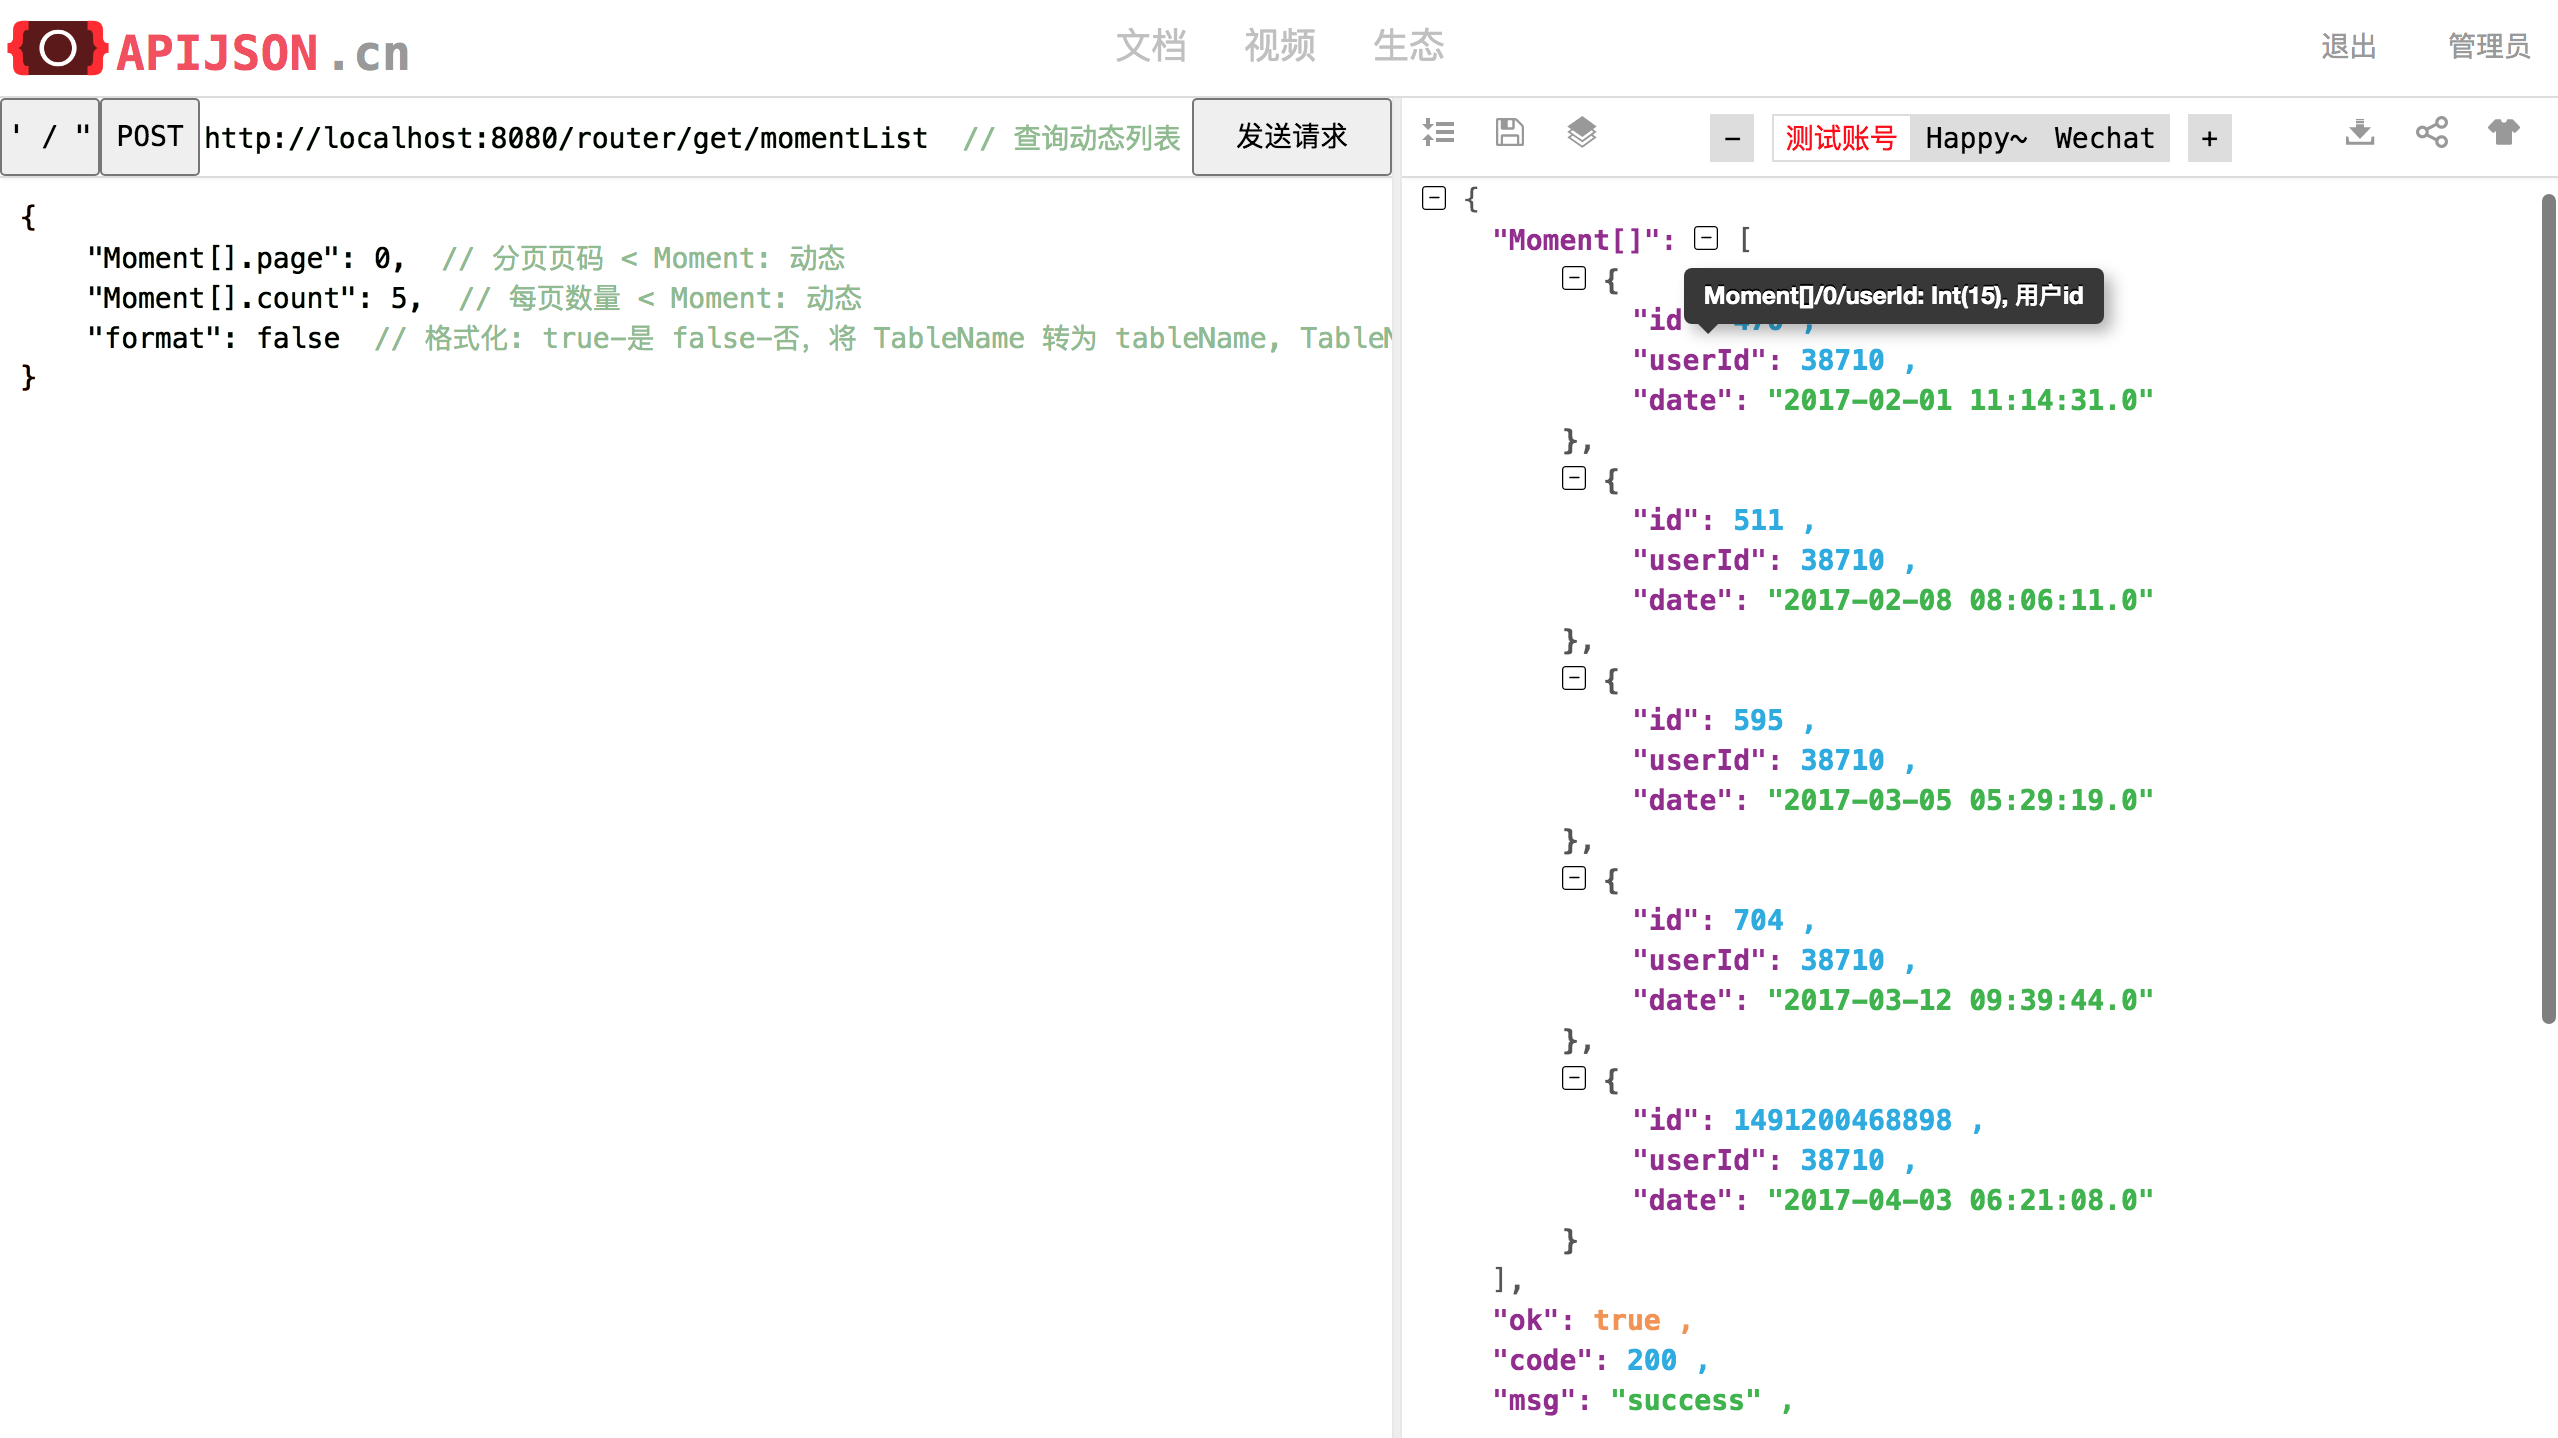
Task: Click date "2017-04-03 06:21:08.0"
Action: pos(1960,1200)
